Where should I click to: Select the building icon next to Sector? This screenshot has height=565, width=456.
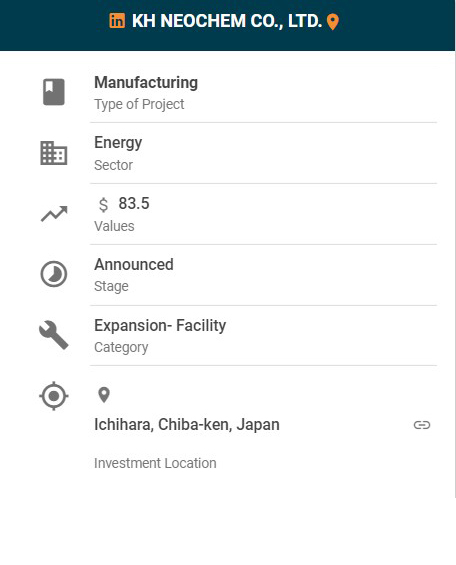[x=54, y=153]
